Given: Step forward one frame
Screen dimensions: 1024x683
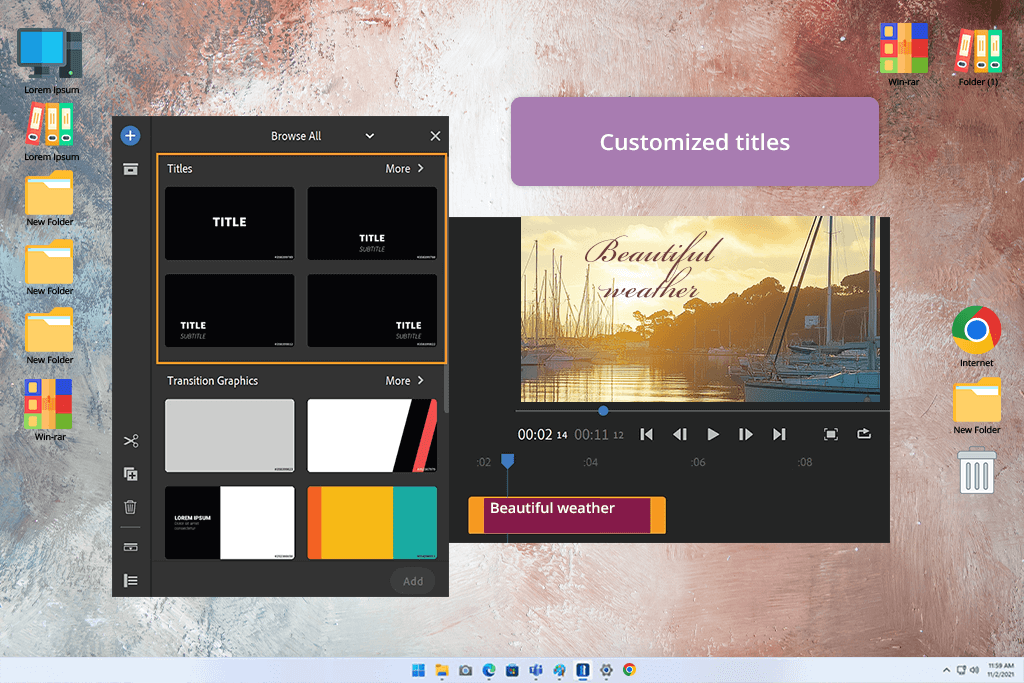Looking at the screenshot, I should [745, 434].
